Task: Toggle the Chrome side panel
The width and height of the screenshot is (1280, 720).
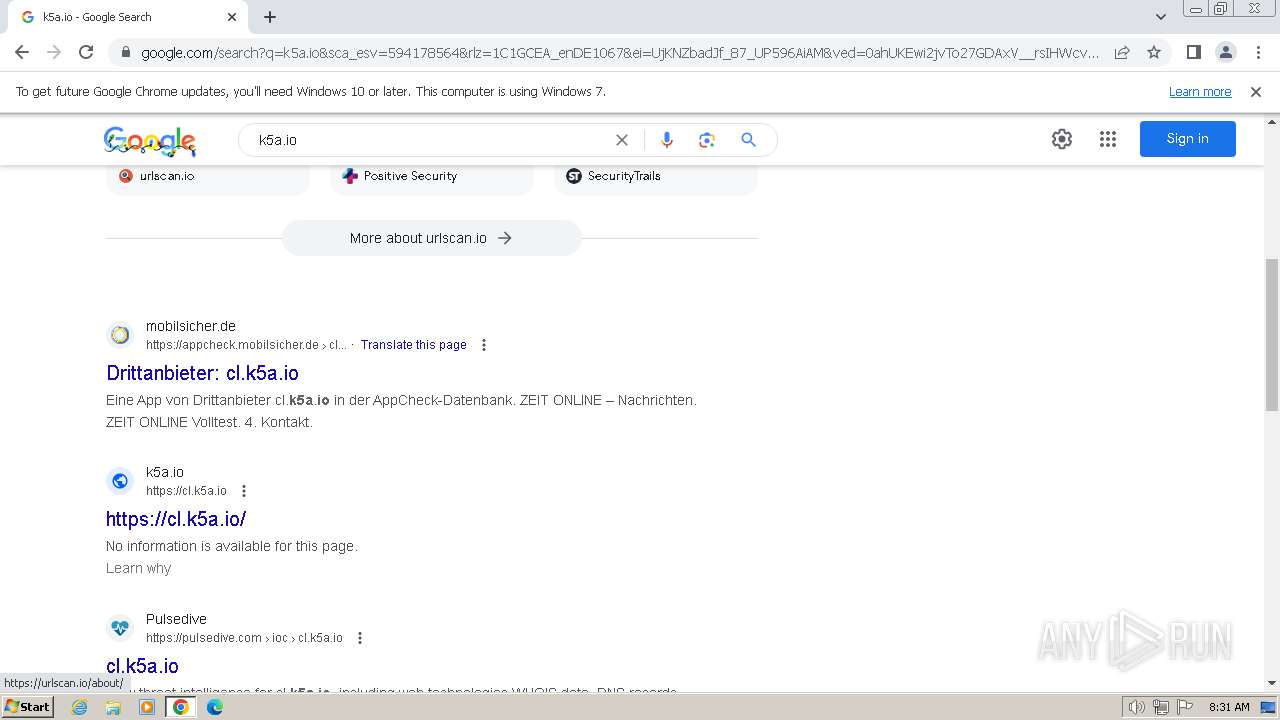Action: [1193, 52]
